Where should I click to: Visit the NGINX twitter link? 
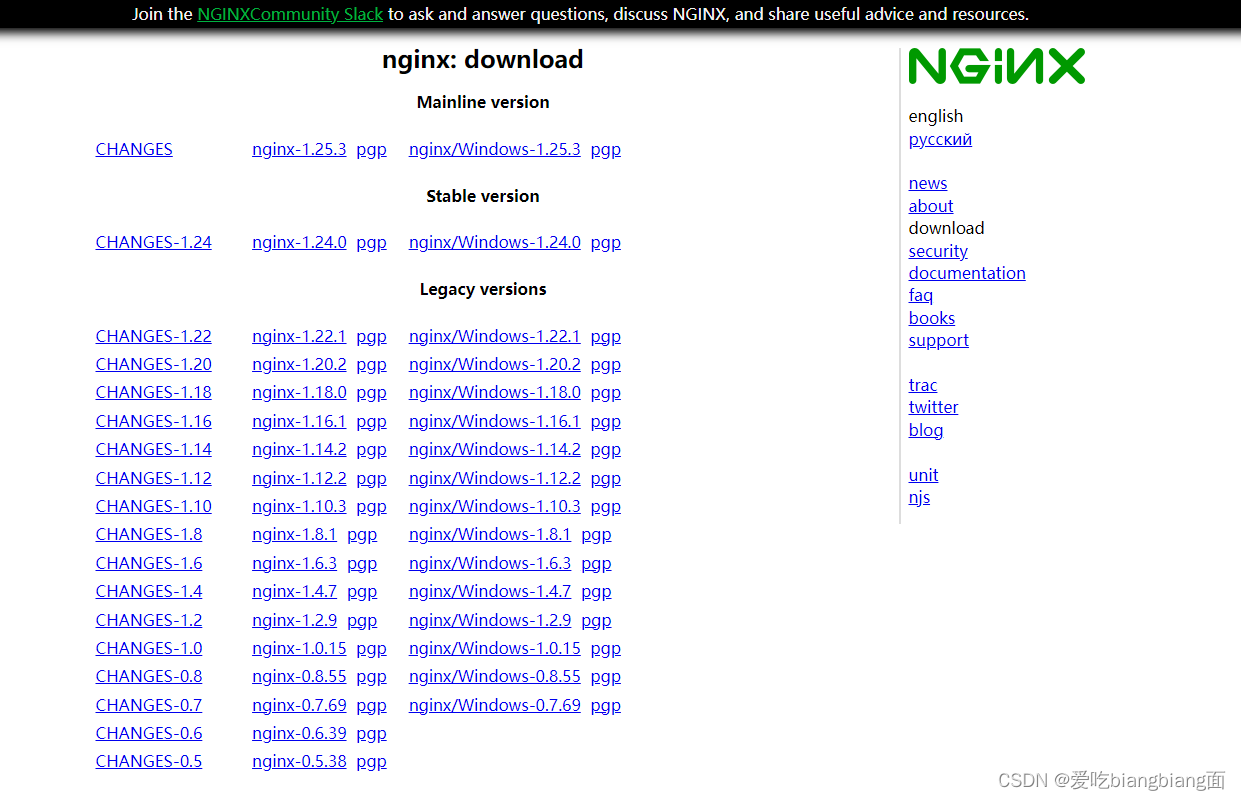933,407
